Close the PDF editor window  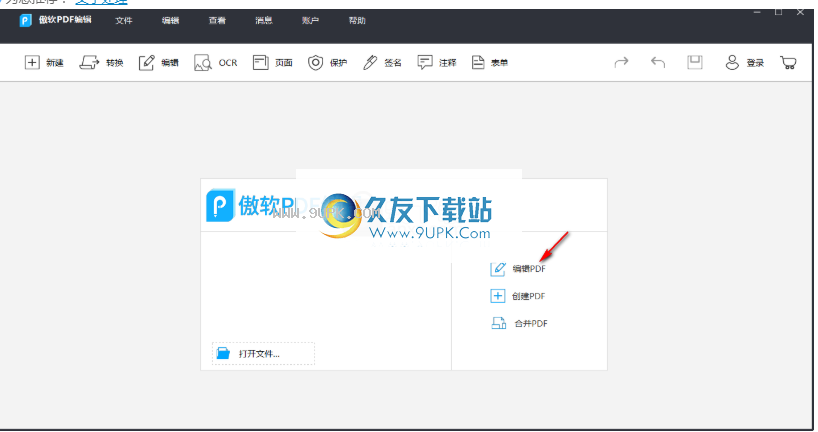coord(800,12)
